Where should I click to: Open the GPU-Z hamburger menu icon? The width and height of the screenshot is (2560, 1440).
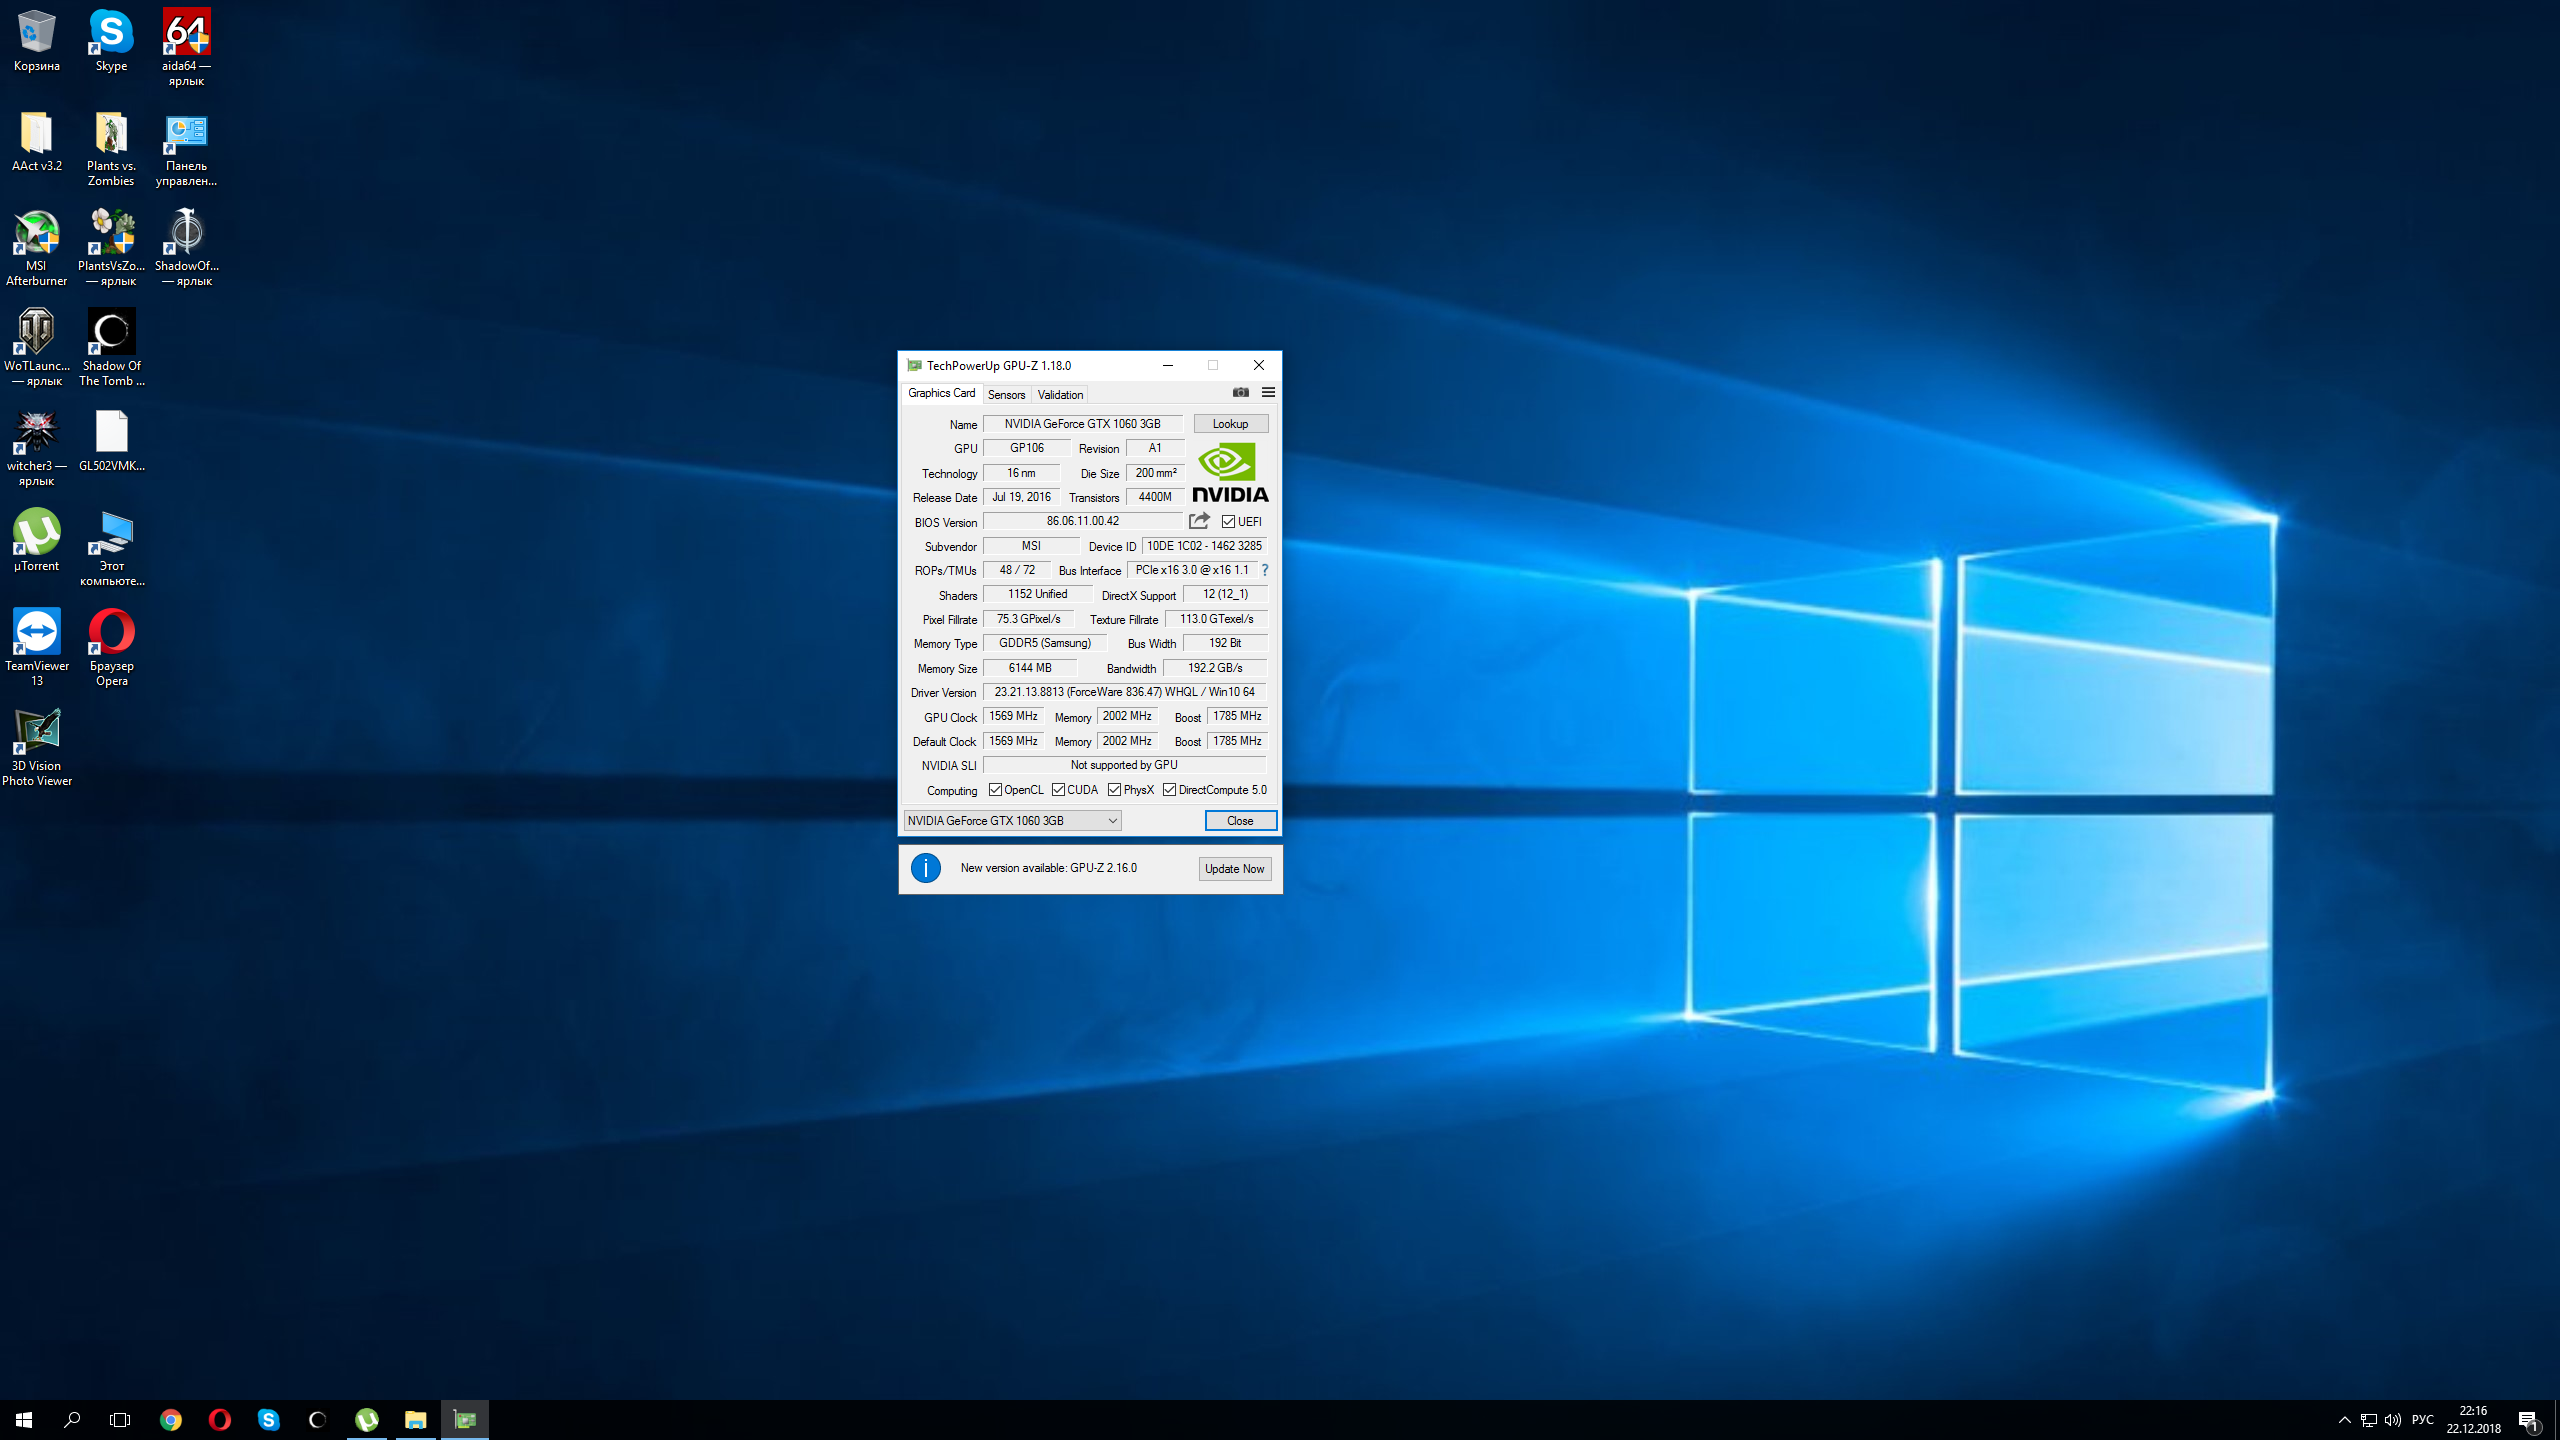1268,392
